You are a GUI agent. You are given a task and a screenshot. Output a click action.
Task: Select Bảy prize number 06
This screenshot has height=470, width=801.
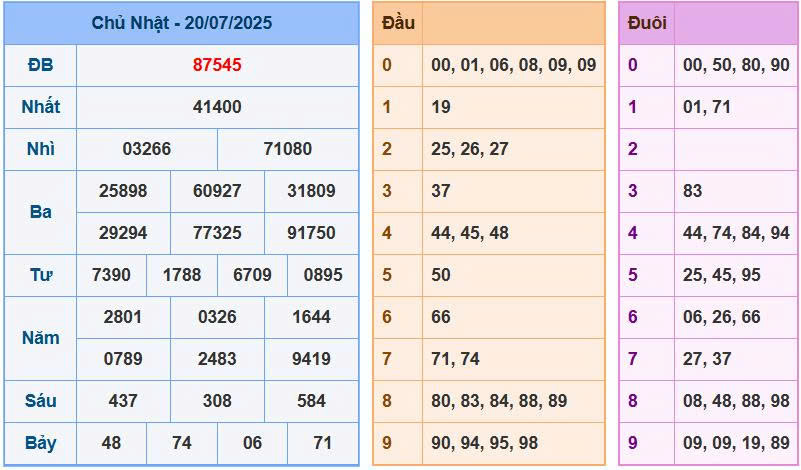pos(252,442)
